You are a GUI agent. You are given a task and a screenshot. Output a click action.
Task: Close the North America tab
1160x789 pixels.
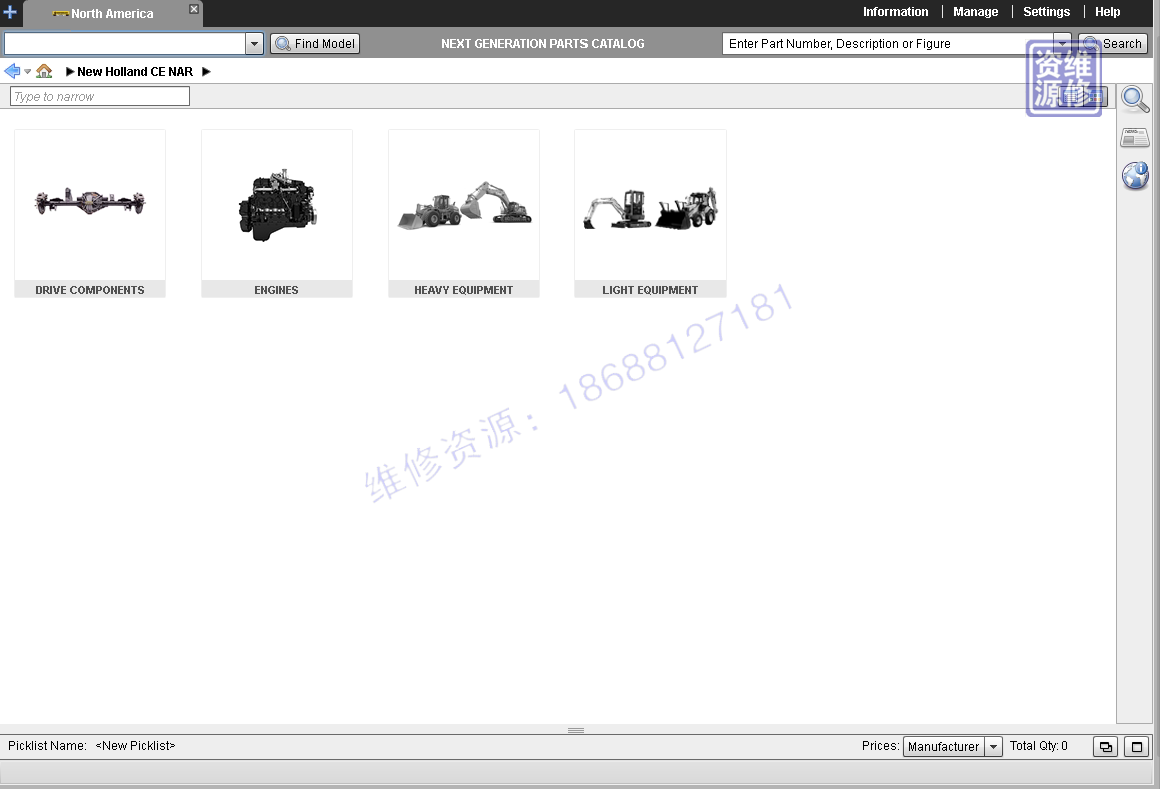tap(194, 10)
